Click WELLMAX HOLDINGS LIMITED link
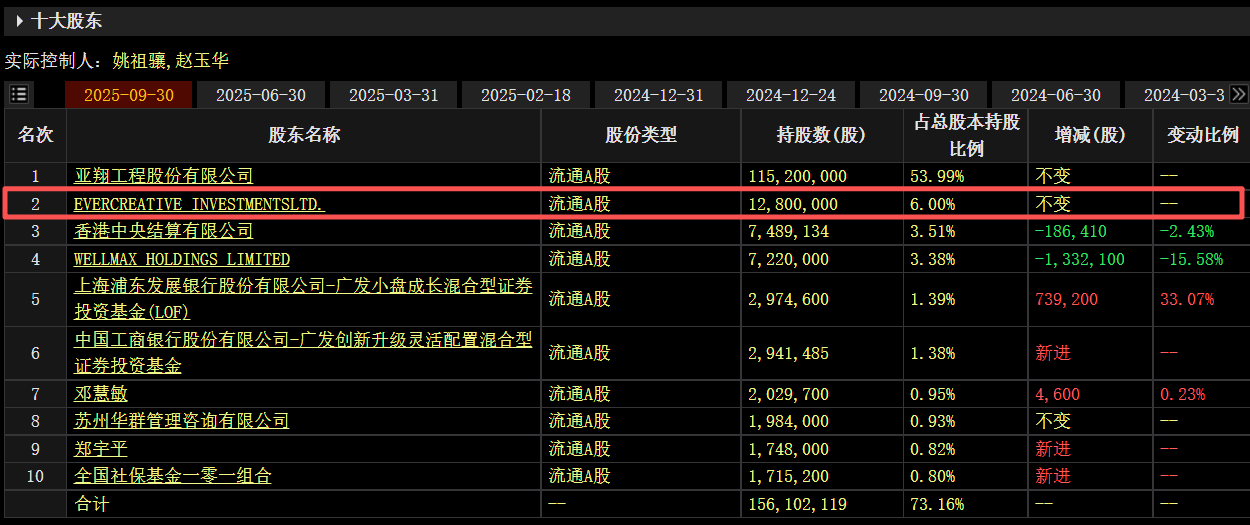Screen dimensions: 1250x525 click(182, 259)
